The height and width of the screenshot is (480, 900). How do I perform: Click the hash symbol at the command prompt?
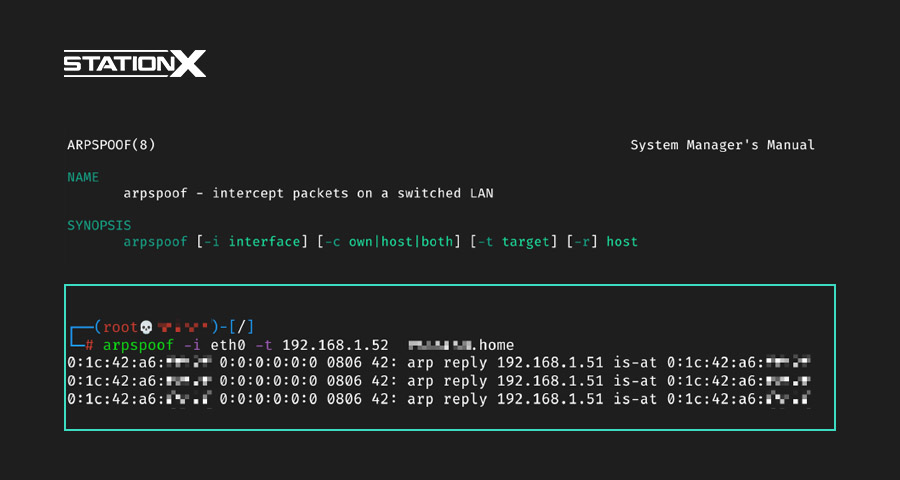tap(89, 344)
